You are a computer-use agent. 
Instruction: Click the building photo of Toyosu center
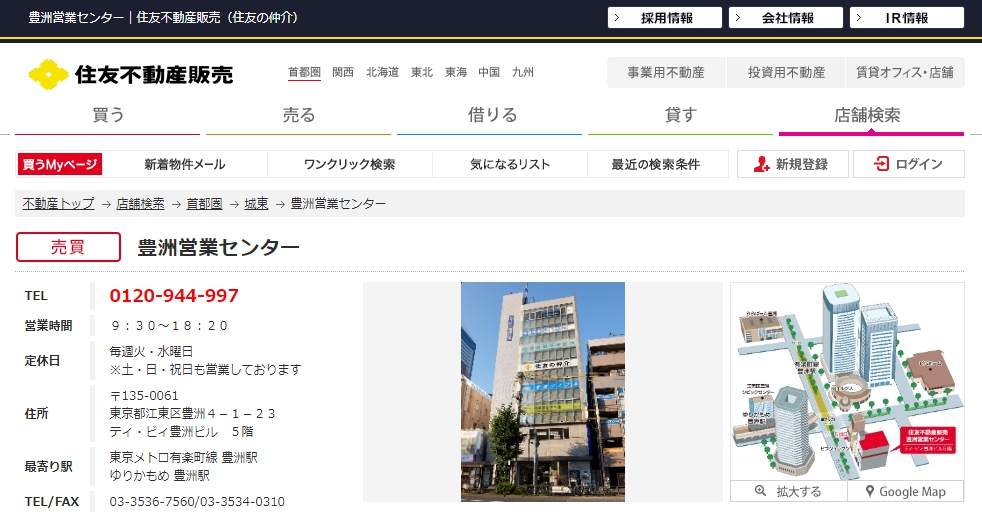[x=543, y=392]
